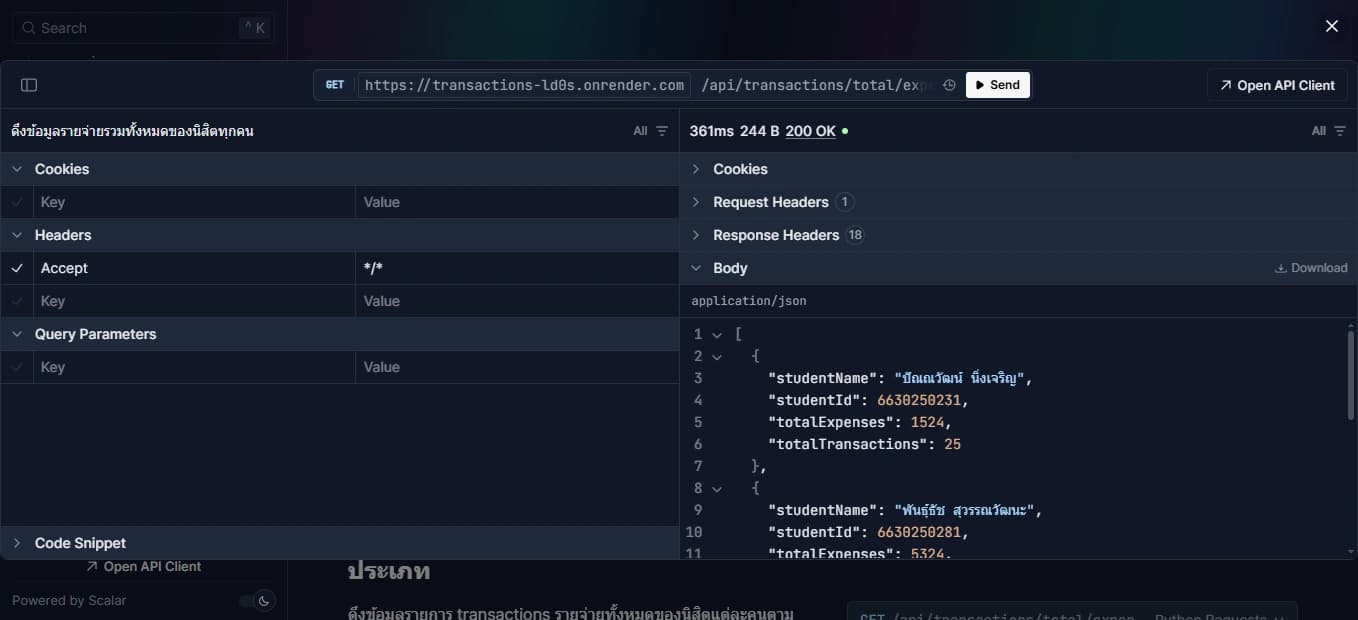This screenshot has height=620, width=1358.
Task: Toggle the sidebar panel icon
Action: coord(29,84)
